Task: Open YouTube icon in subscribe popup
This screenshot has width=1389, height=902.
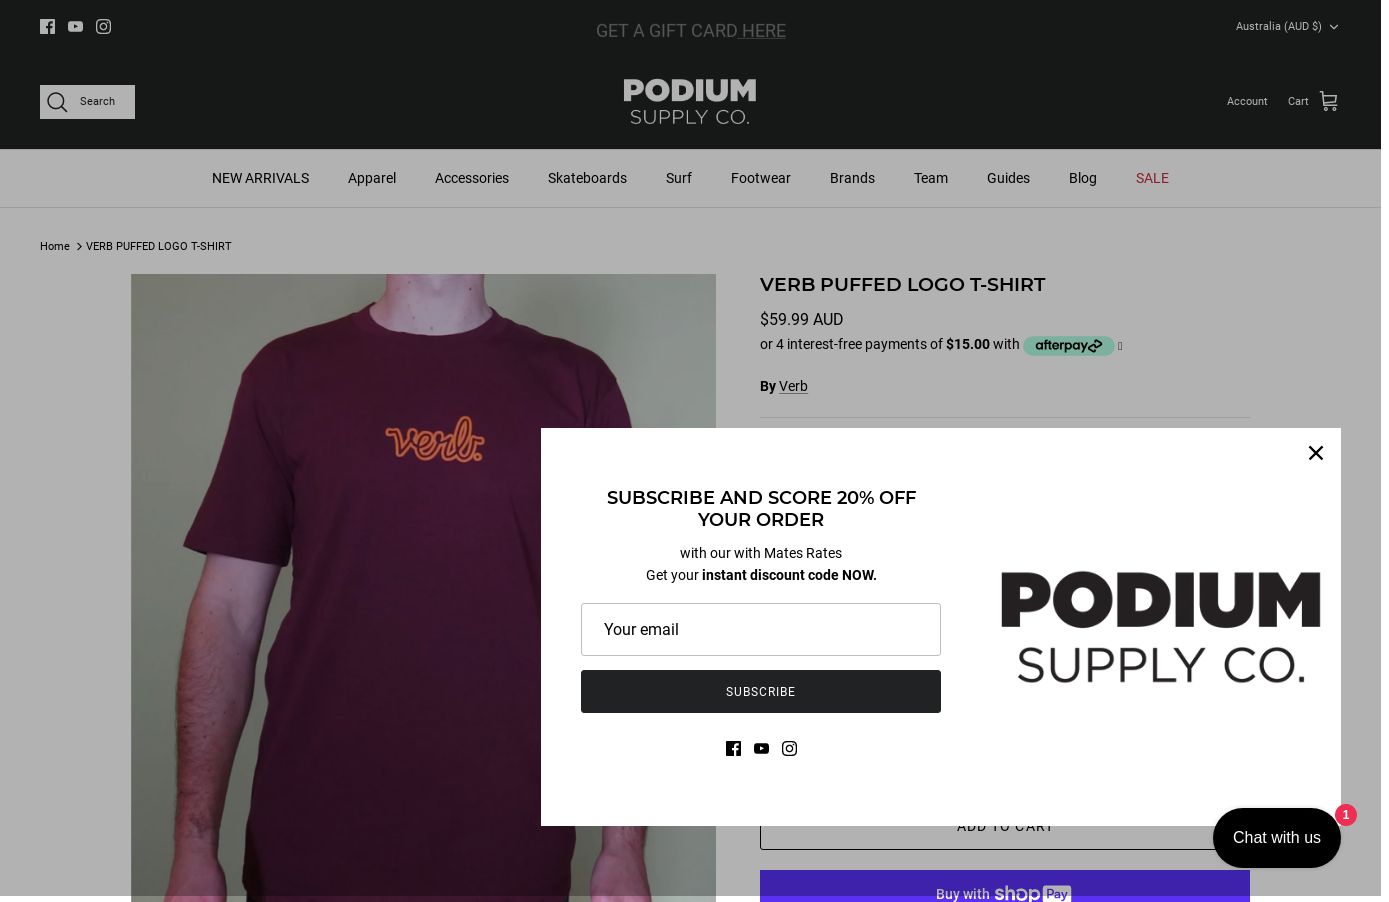Action: (x=761, y=748)
